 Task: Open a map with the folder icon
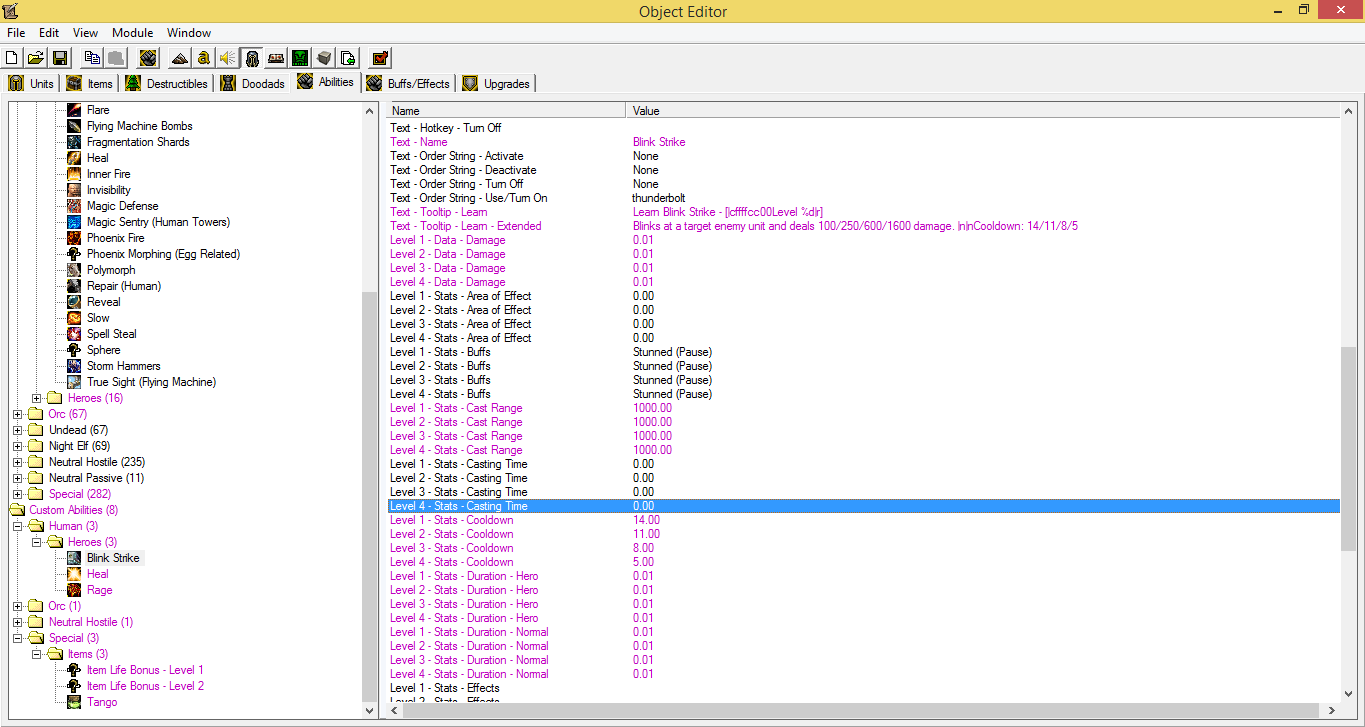point(36,58)
